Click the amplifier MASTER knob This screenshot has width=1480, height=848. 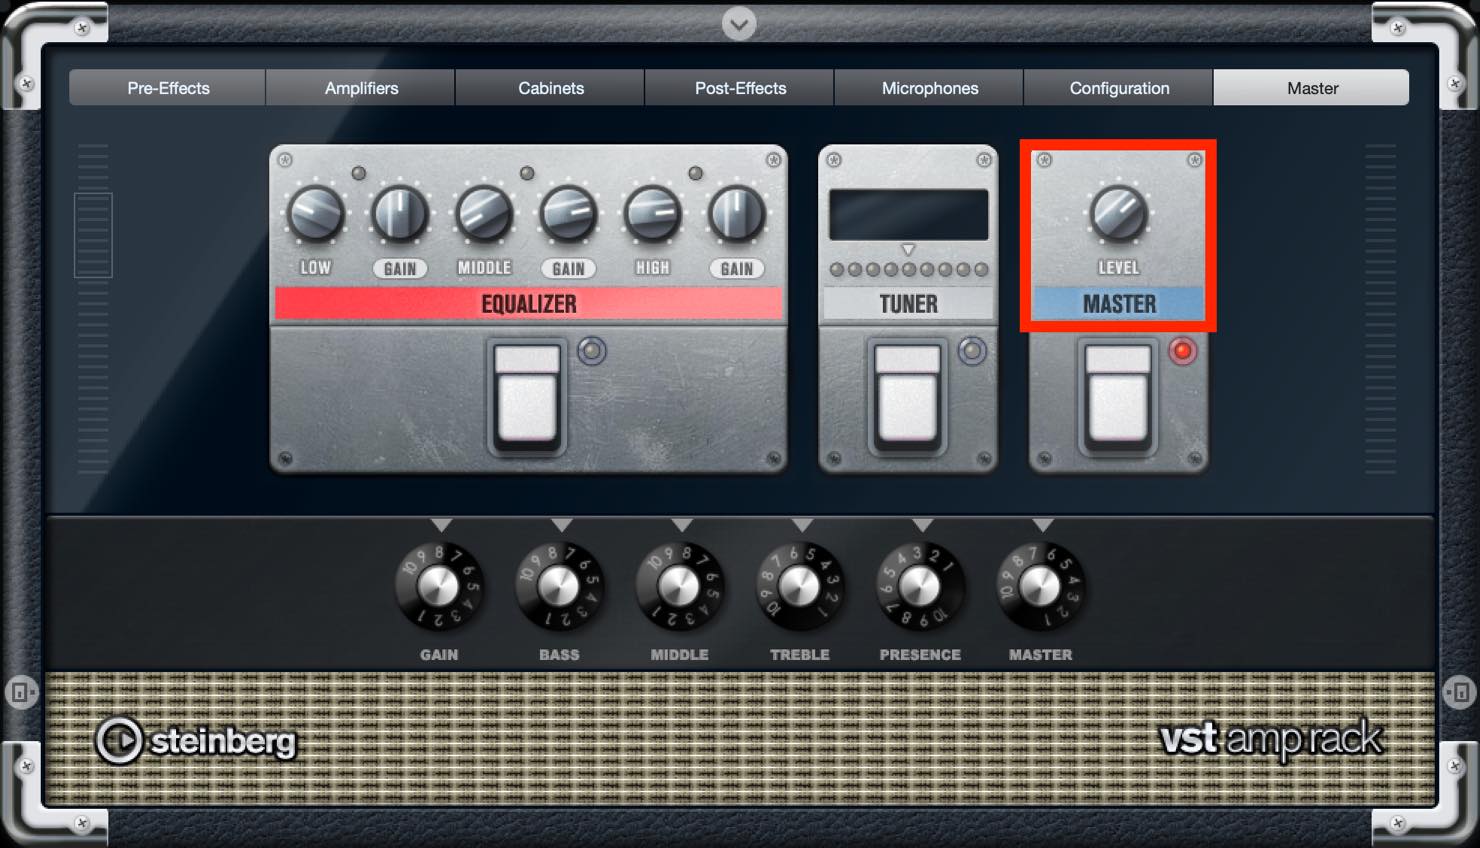tap(1040, 587)
